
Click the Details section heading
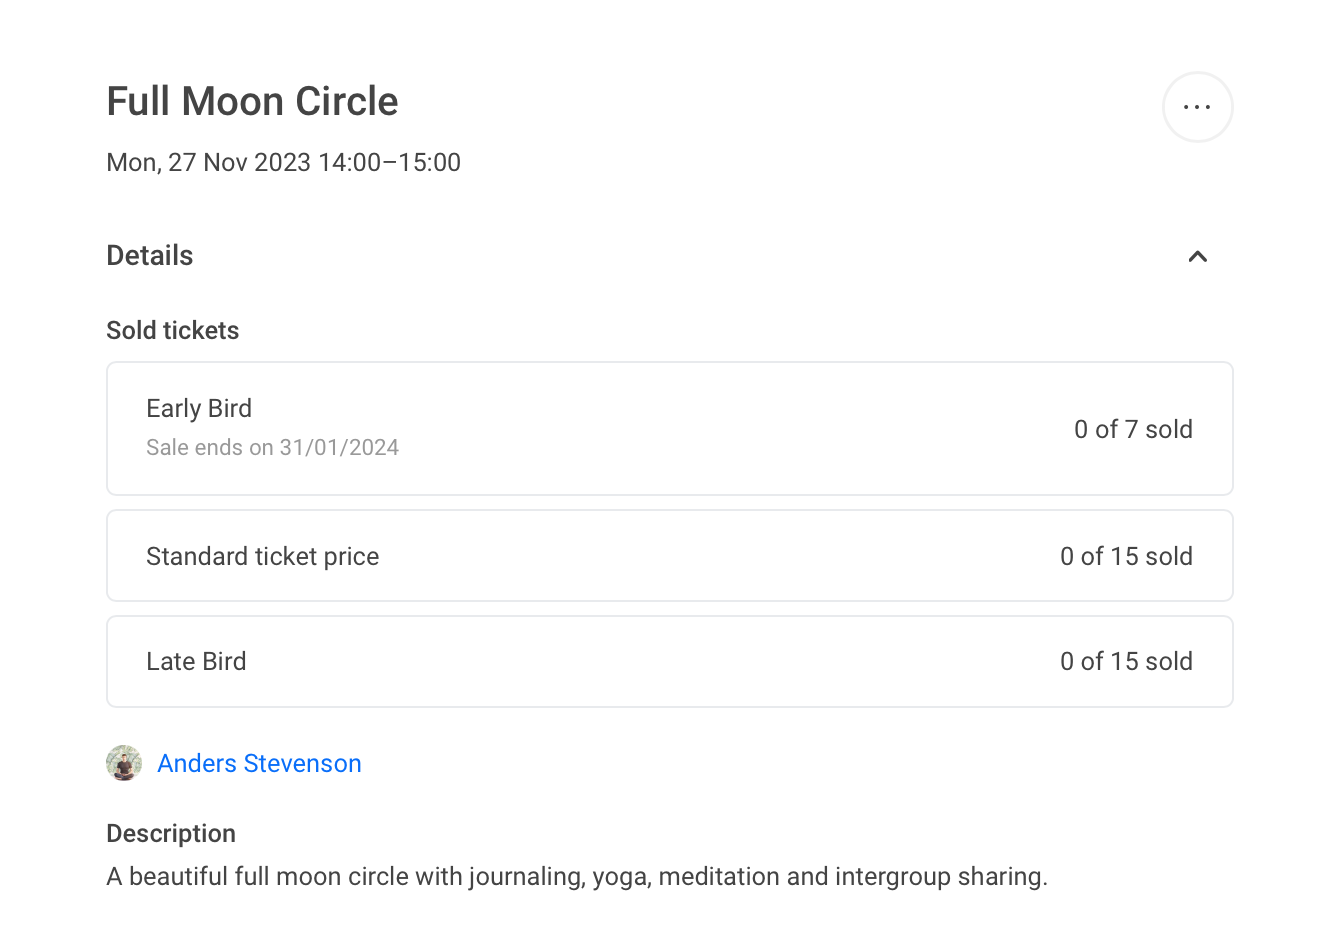coord(150,255)
